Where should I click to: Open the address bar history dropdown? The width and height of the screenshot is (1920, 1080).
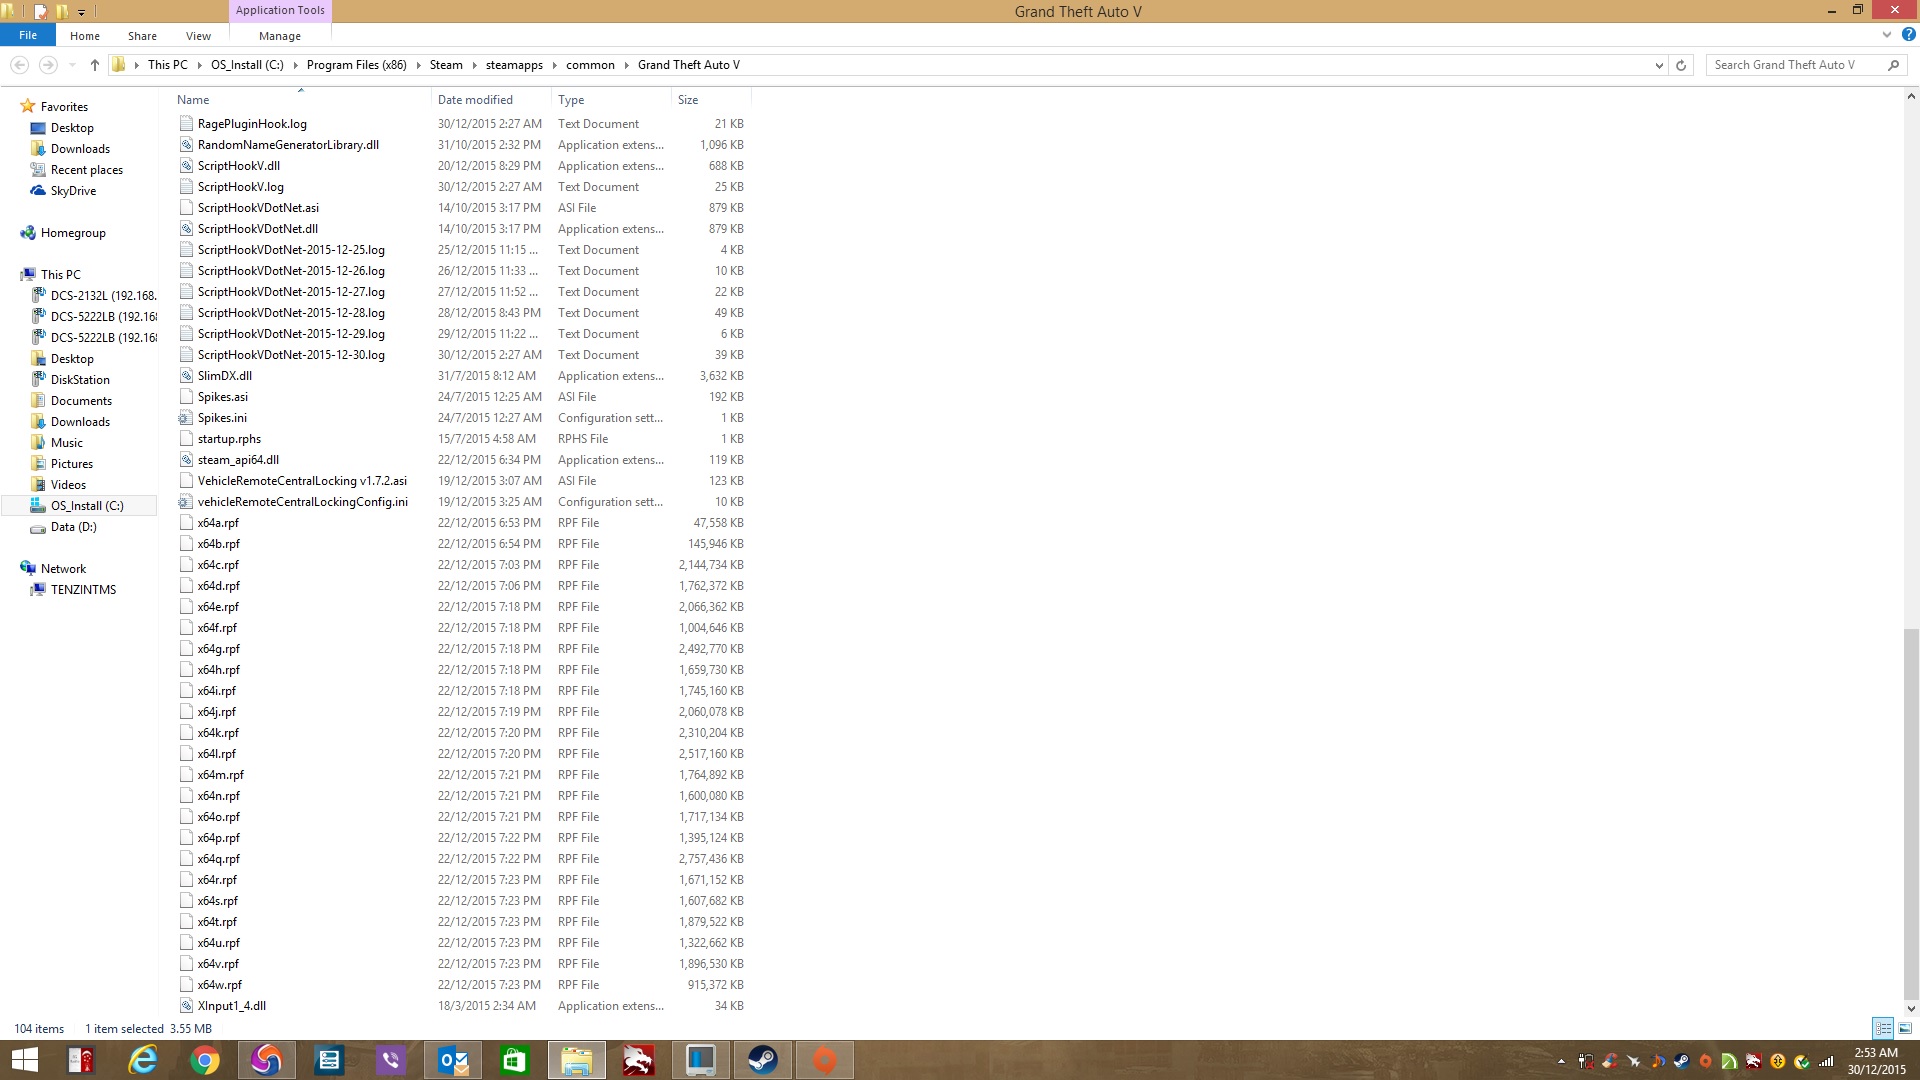point(1659,65)
